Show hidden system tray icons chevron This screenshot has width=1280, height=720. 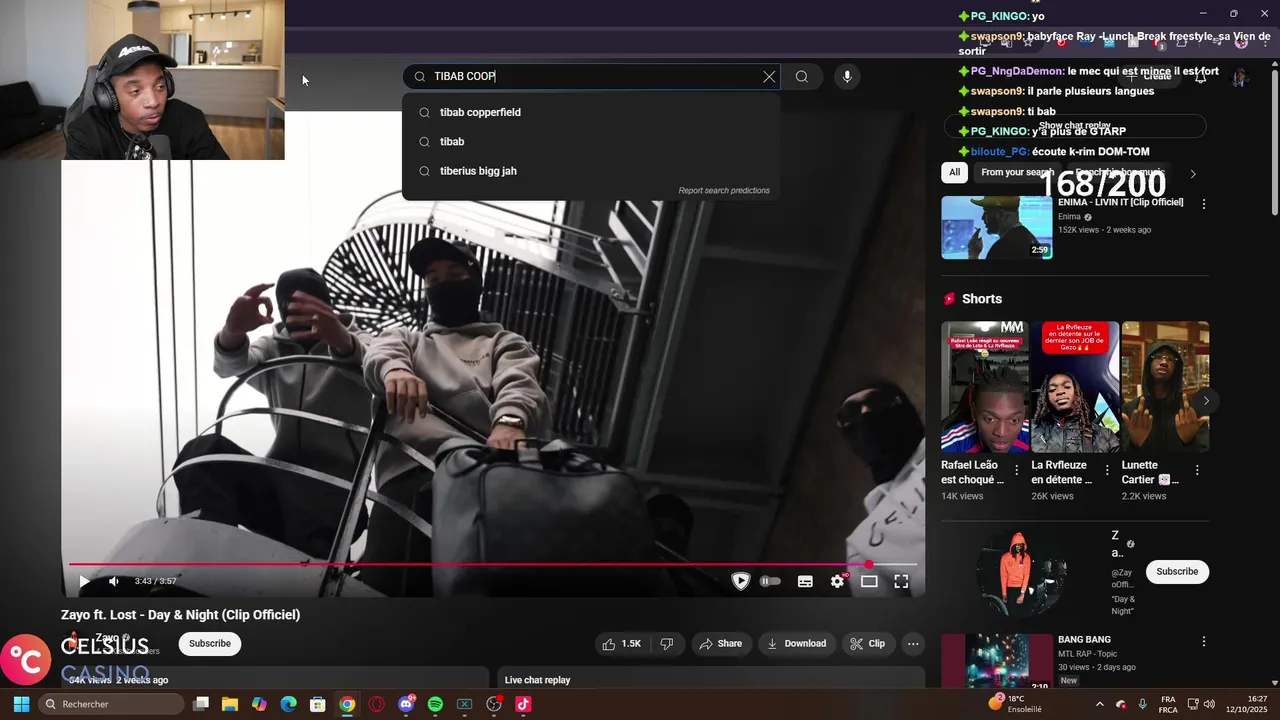[1100, 704]
